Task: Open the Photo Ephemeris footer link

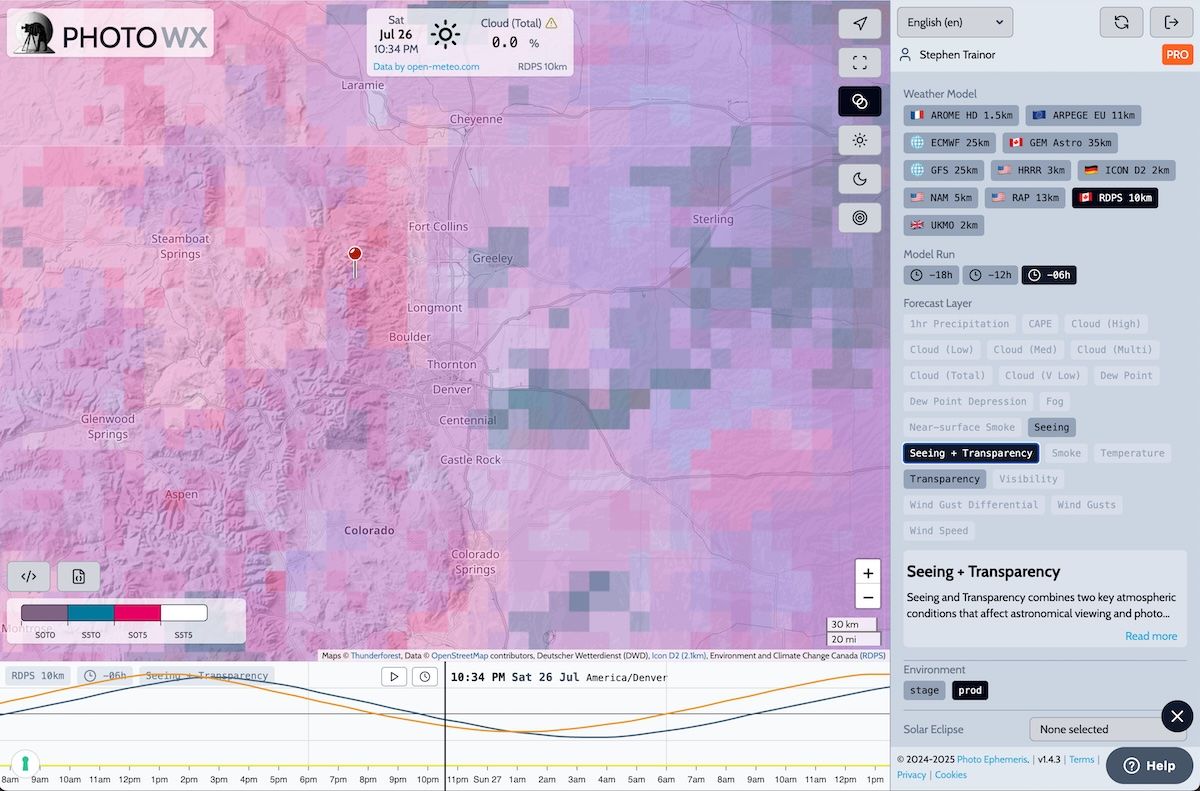Action: point(992,760)
